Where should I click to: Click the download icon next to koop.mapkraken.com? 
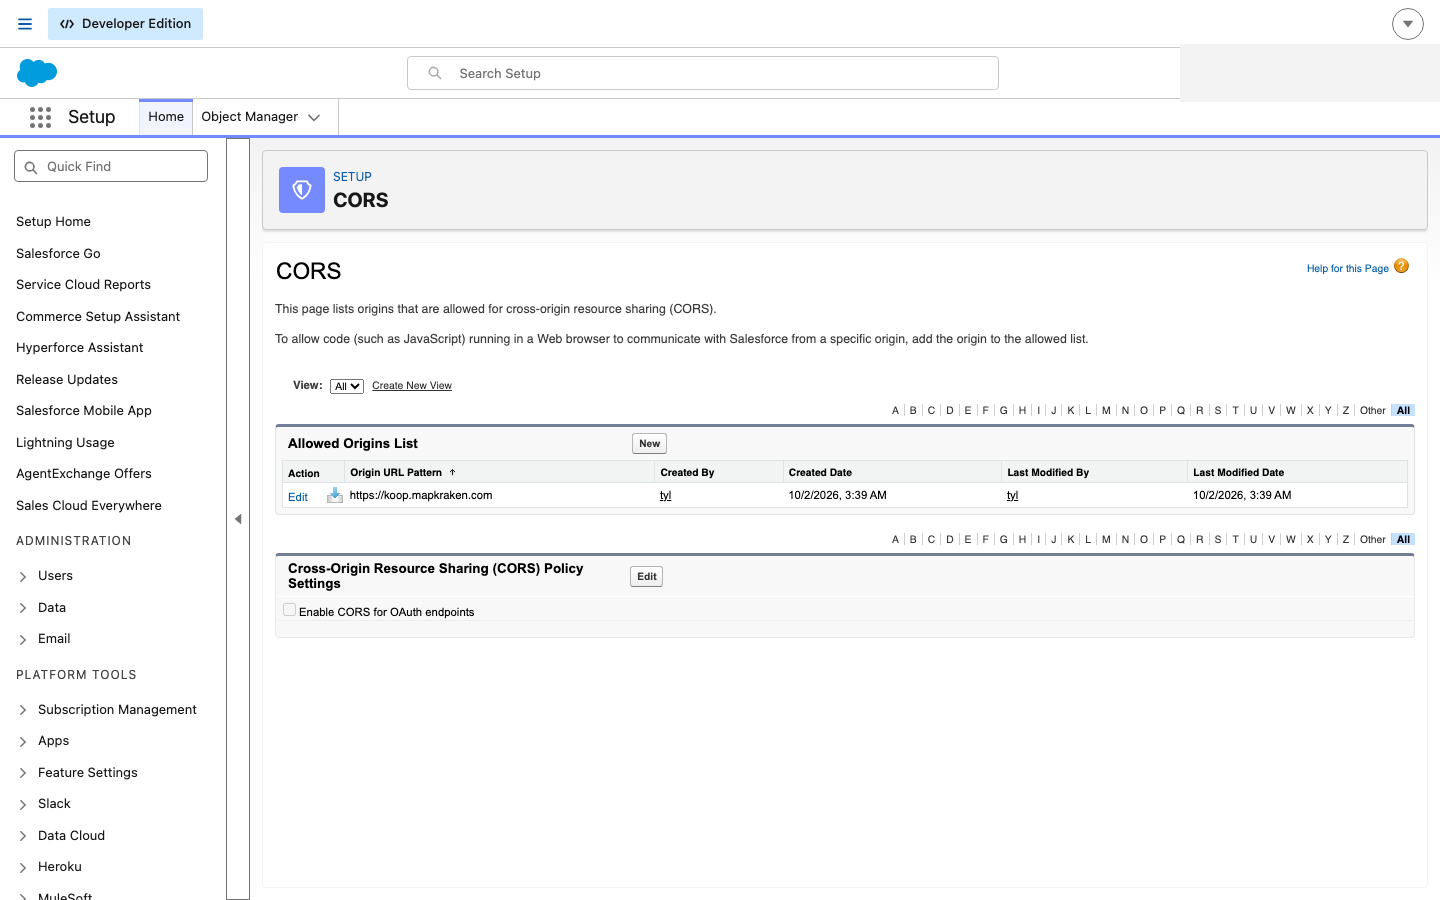pyautogui.click(x=335, y=496)
